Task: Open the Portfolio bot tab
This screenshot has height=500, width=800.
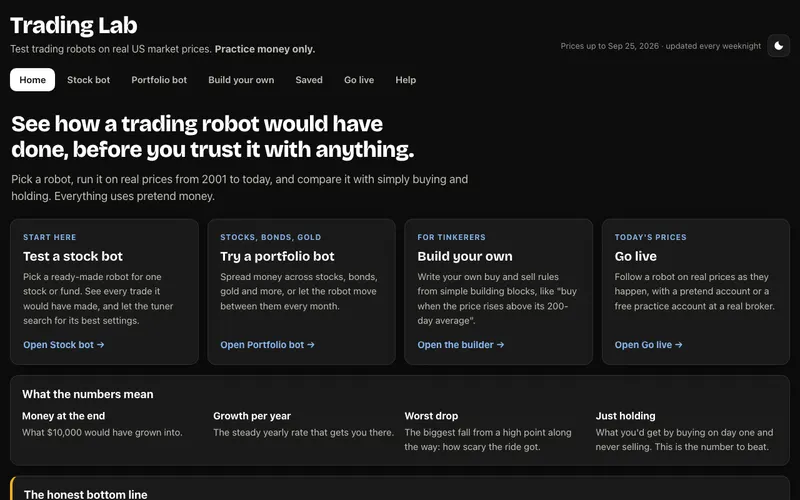Action: click(159, 80)
